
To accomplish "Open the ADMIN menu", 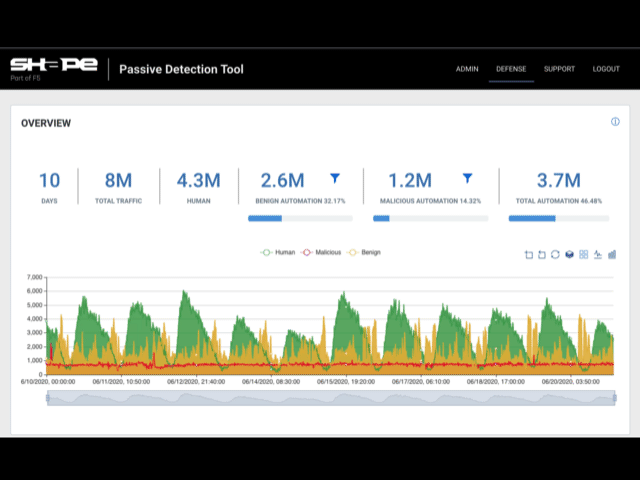I will (467, 69).
